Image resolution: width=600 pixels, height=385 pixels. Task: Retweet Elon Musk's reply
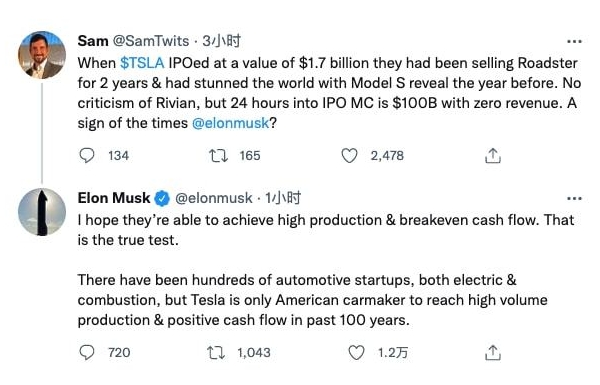216,352
